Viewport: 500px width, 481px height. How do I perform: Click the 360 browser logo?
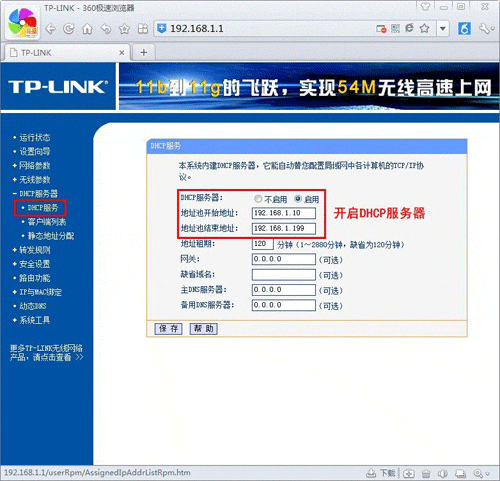[23, 23]
